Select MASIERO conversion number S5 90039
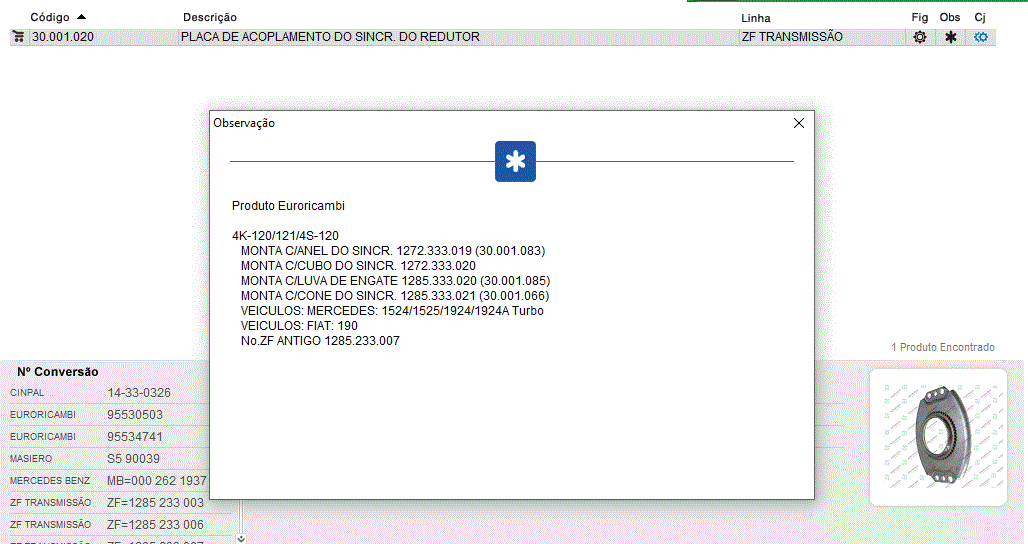1028x544 pixels. (x=133, y=459)
